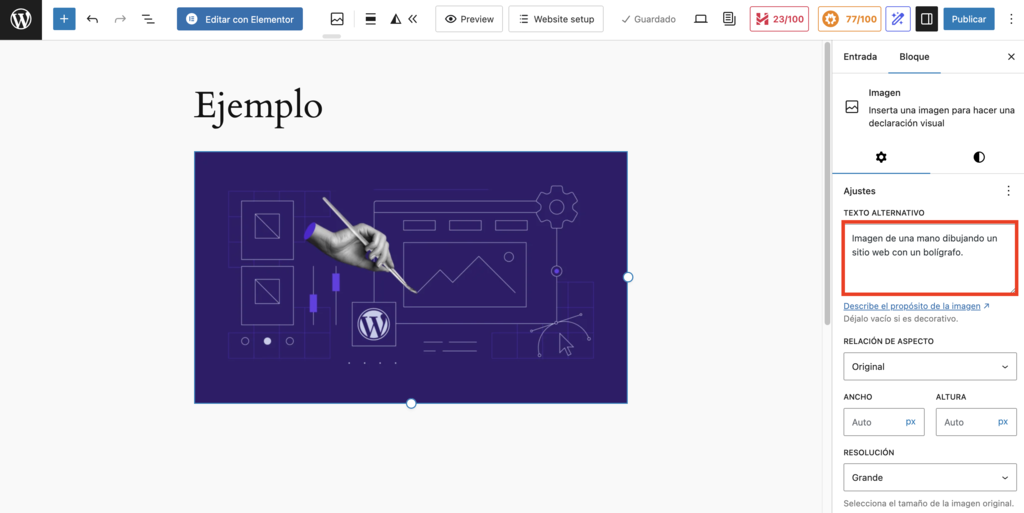Image resolution: width=1024 pixels, height=513 pixels.
Task: Open the 23/100 readability score
Action: (779, 19)
